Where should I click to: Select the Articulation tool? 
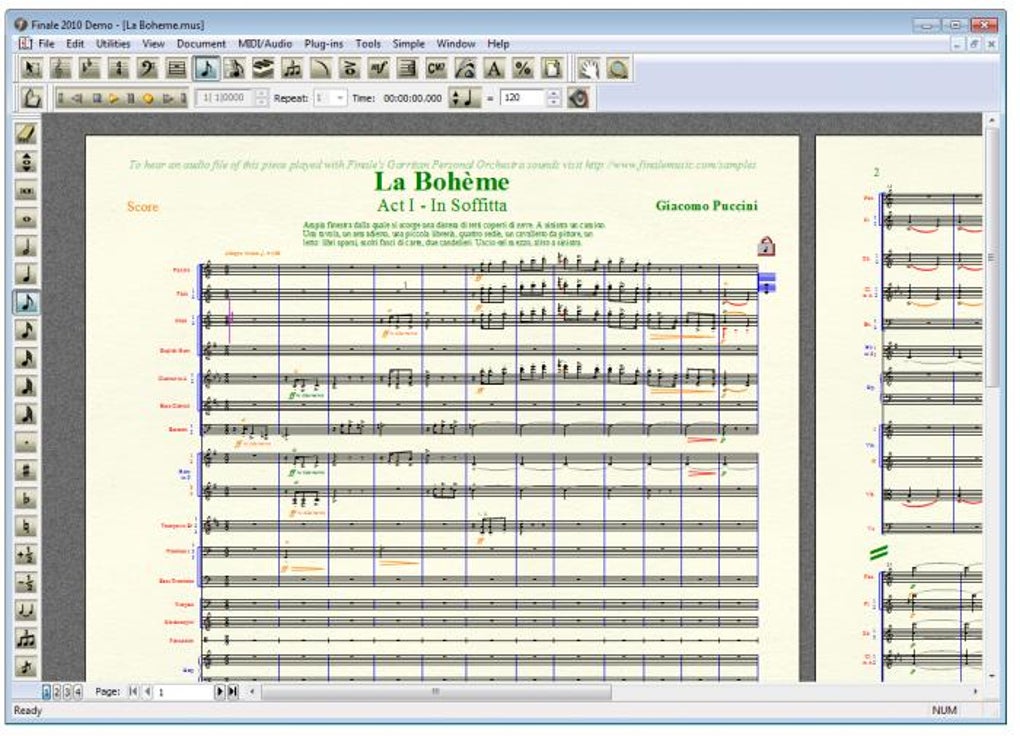click(x=349, y=68)
